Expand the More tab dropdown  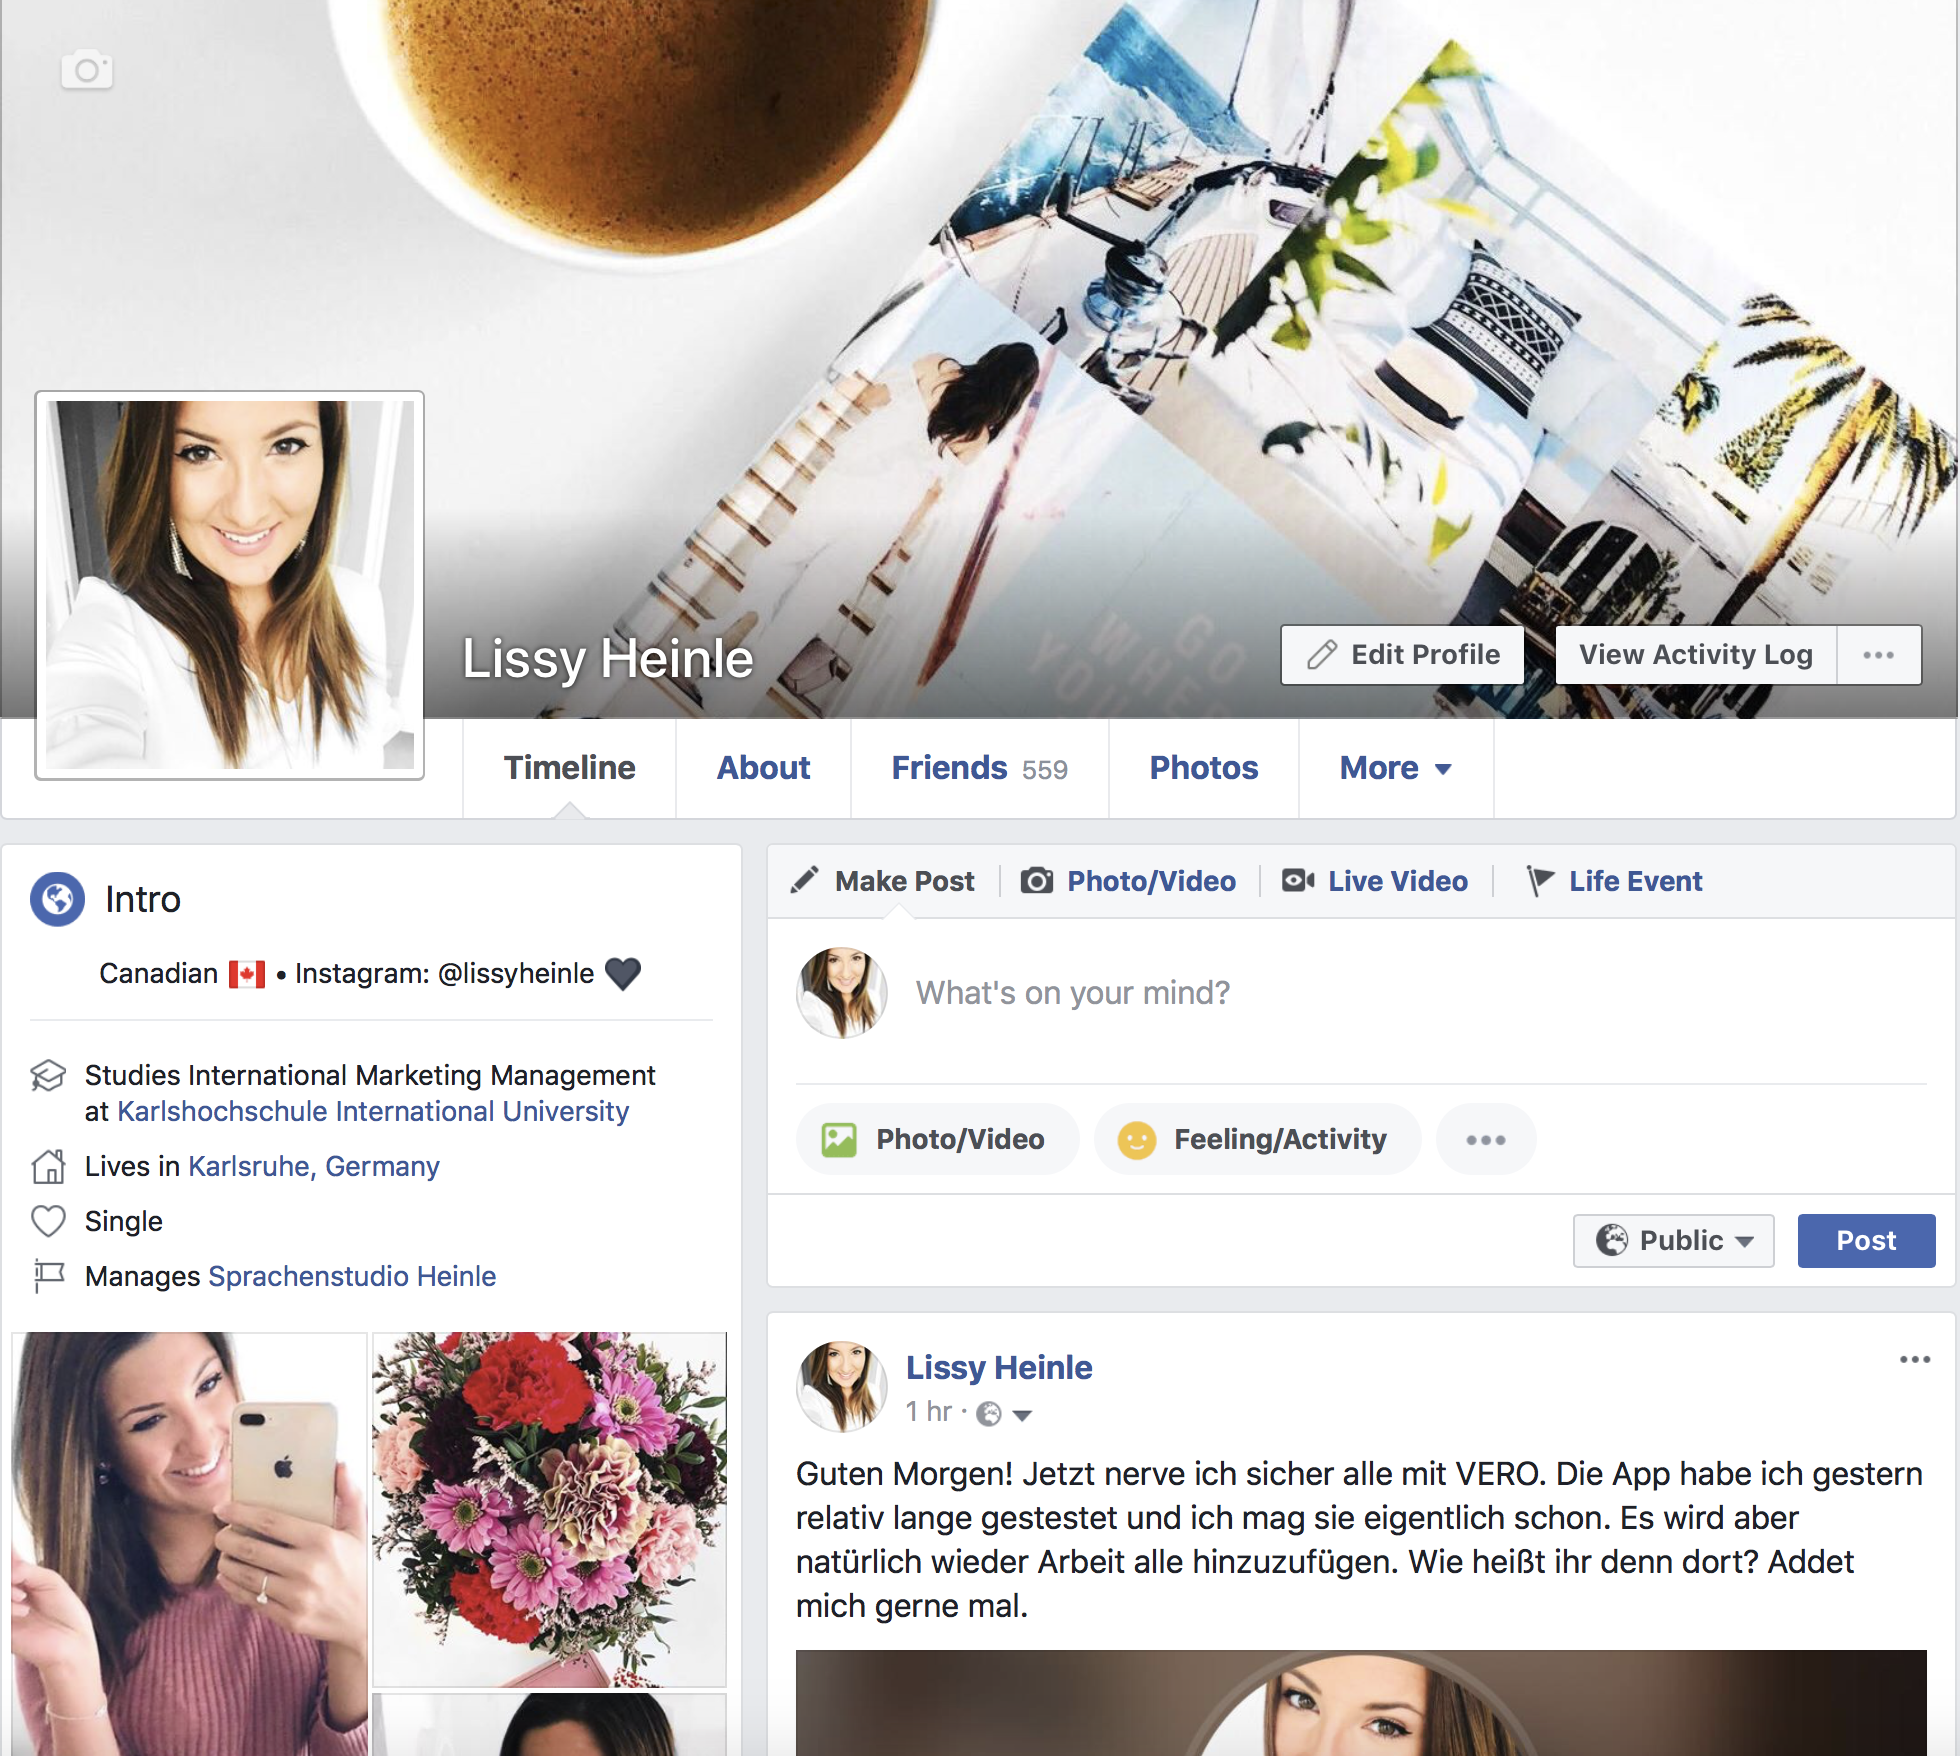click(x=1395, y=768)
